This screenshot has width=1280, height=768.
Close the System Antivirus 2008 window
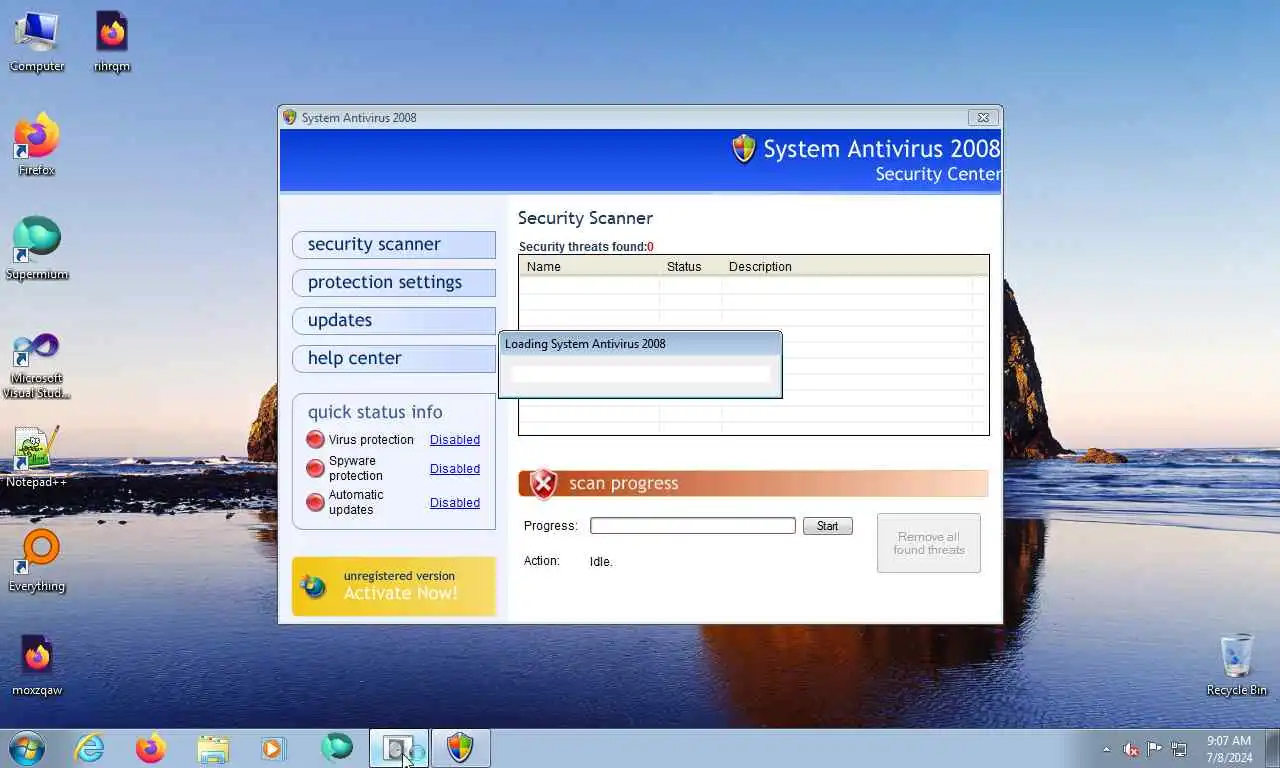983,117
